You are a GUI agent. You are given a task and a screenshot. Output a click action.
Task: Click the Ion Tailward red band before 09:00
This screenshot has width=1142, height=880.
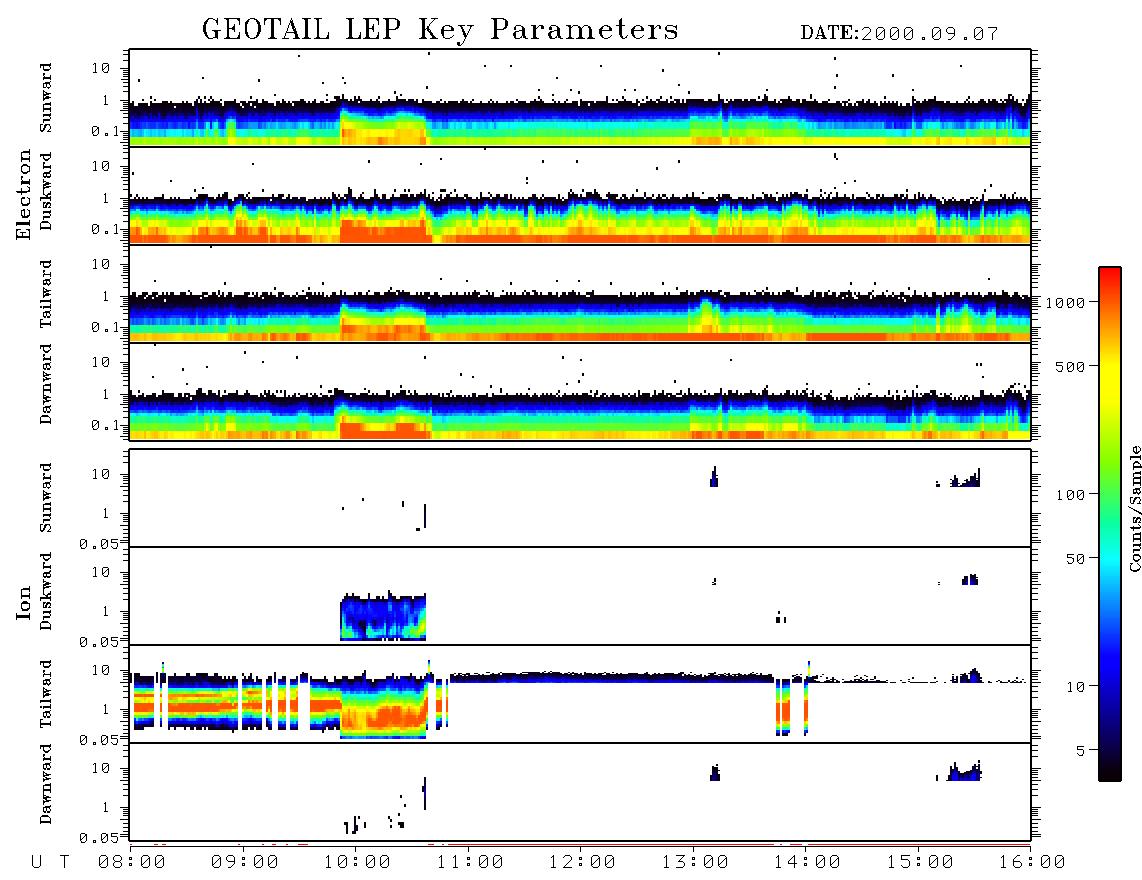[186, 706]
